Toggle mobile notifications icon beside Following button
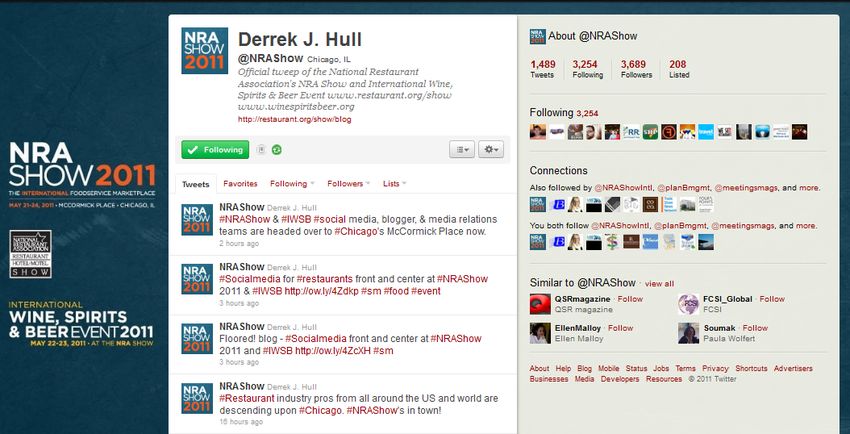This screenshot has height=434, width=850. click(261, 150)
